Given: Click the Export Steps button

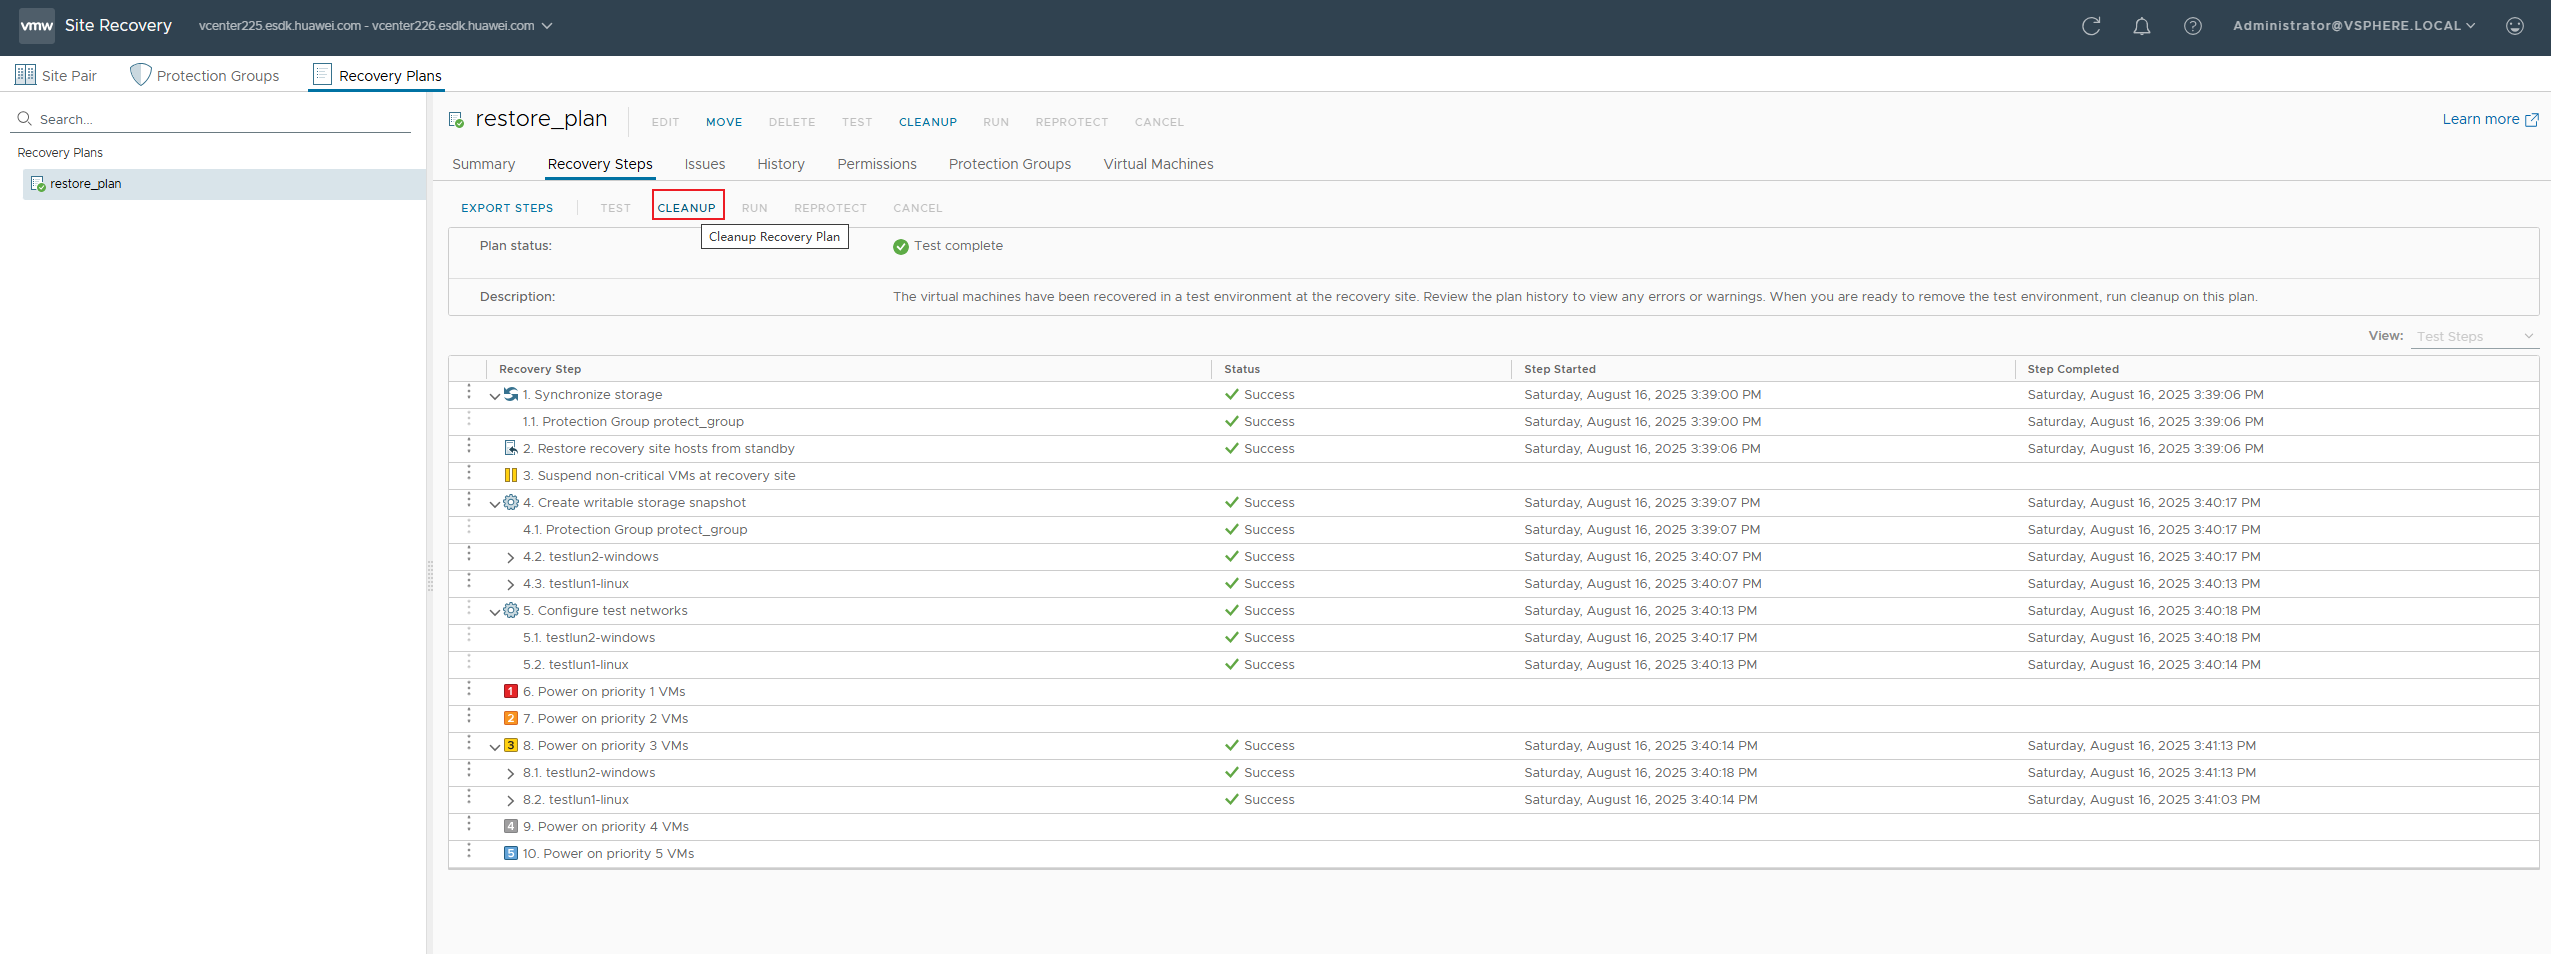Looking at the screenshot, I should 507,208.
